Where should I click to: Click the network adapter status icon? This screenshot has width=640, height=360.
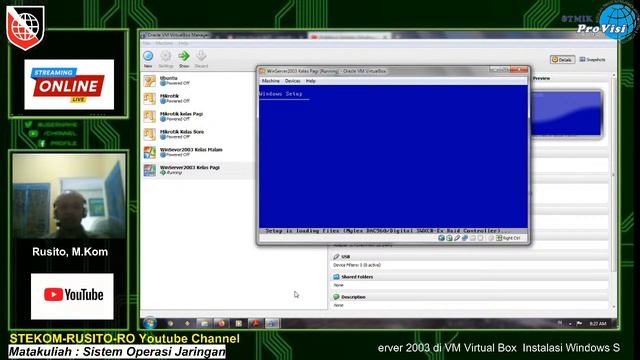click(465, 238)
